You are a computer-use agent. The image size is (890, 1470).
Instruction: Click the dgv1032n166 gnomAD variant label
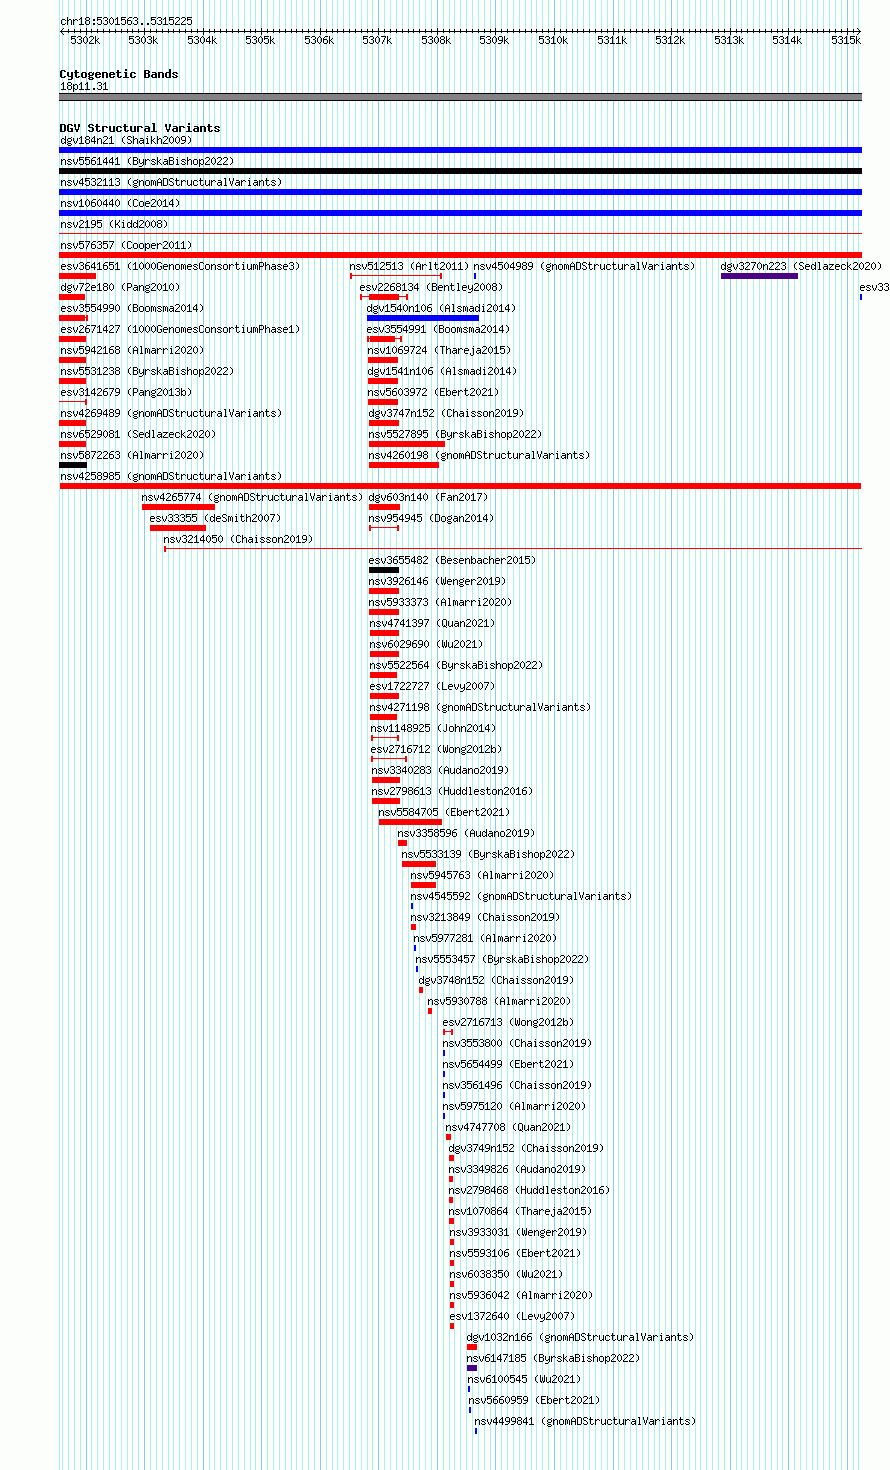coord(581,1337)
